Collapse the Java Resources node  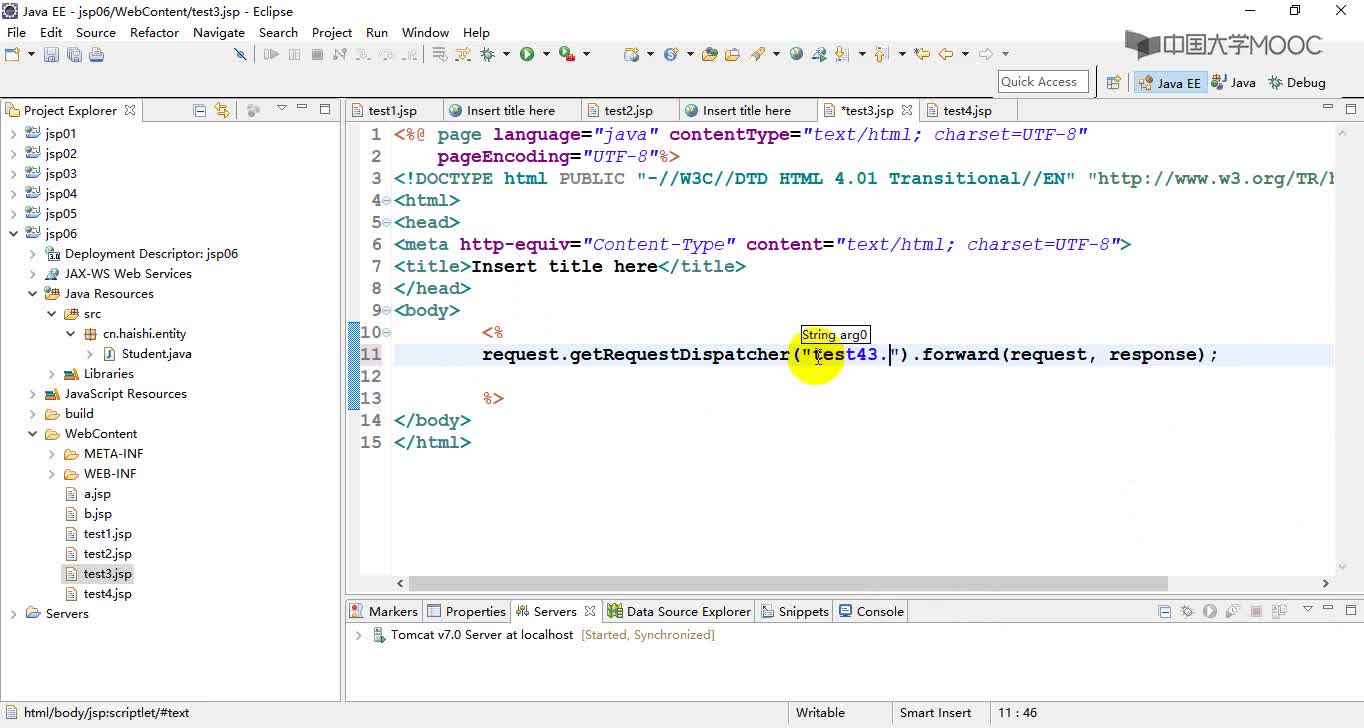click(32, 294)
